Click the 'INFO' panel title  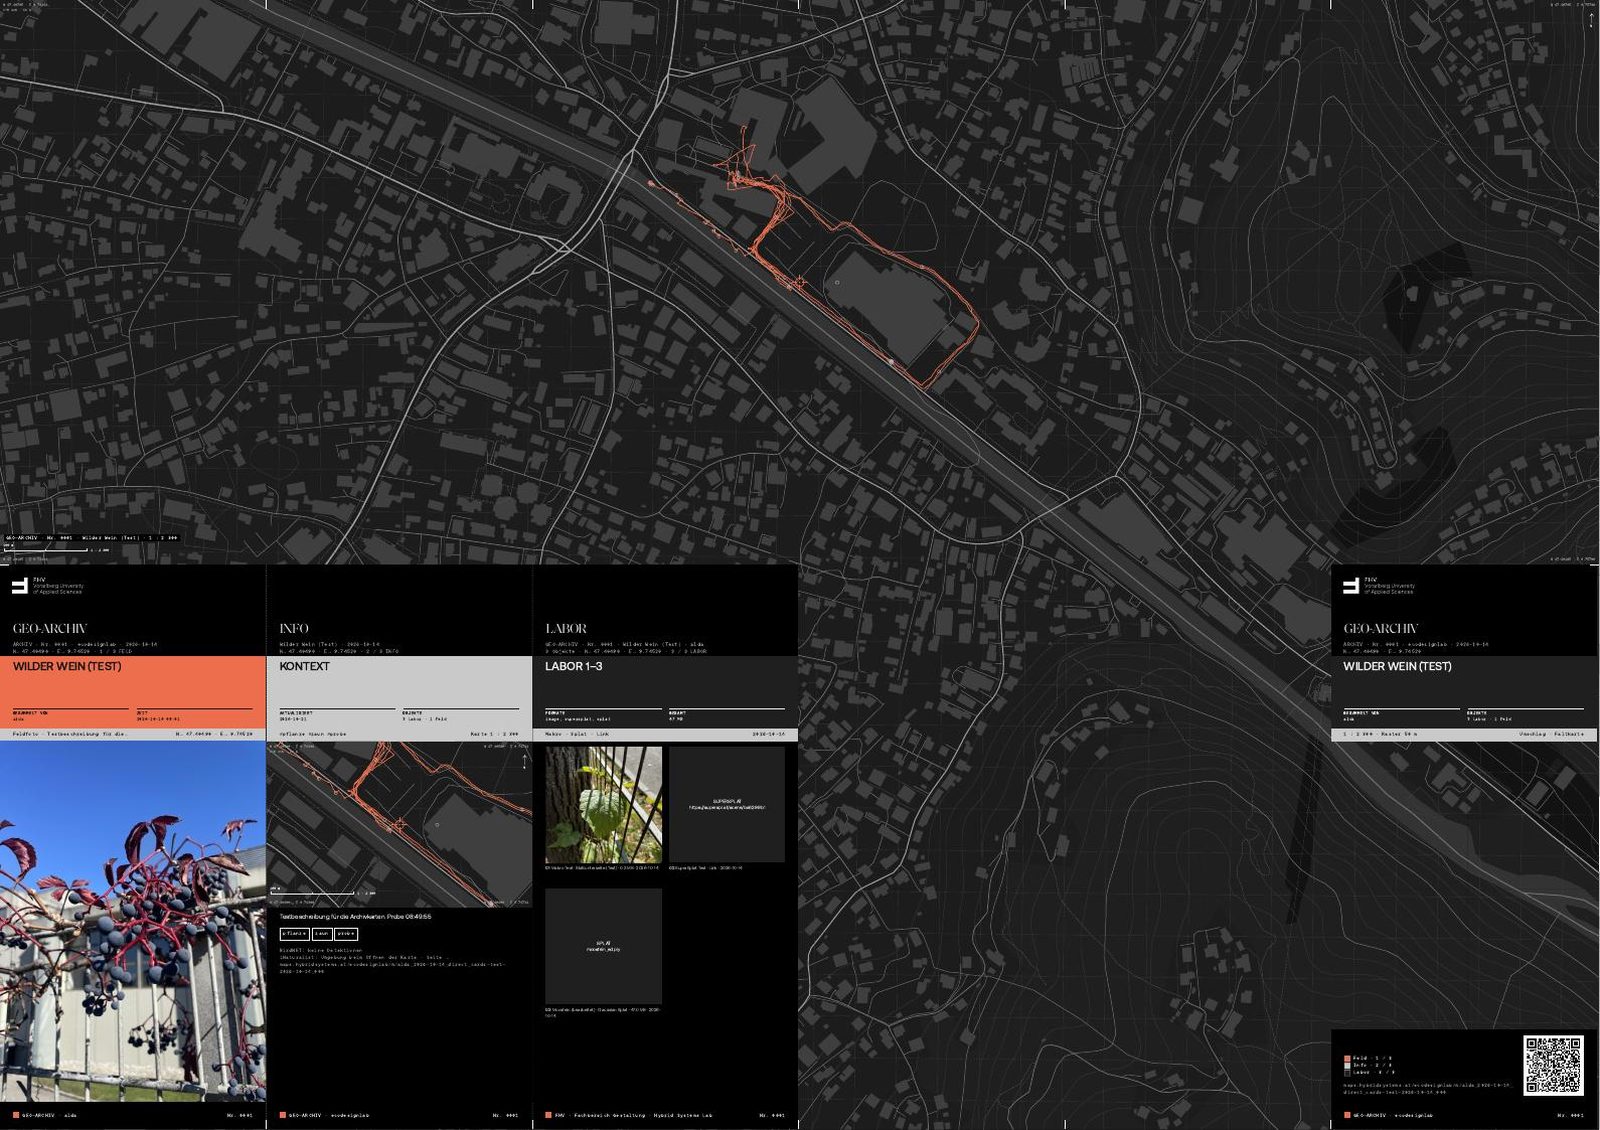[294, 628]
